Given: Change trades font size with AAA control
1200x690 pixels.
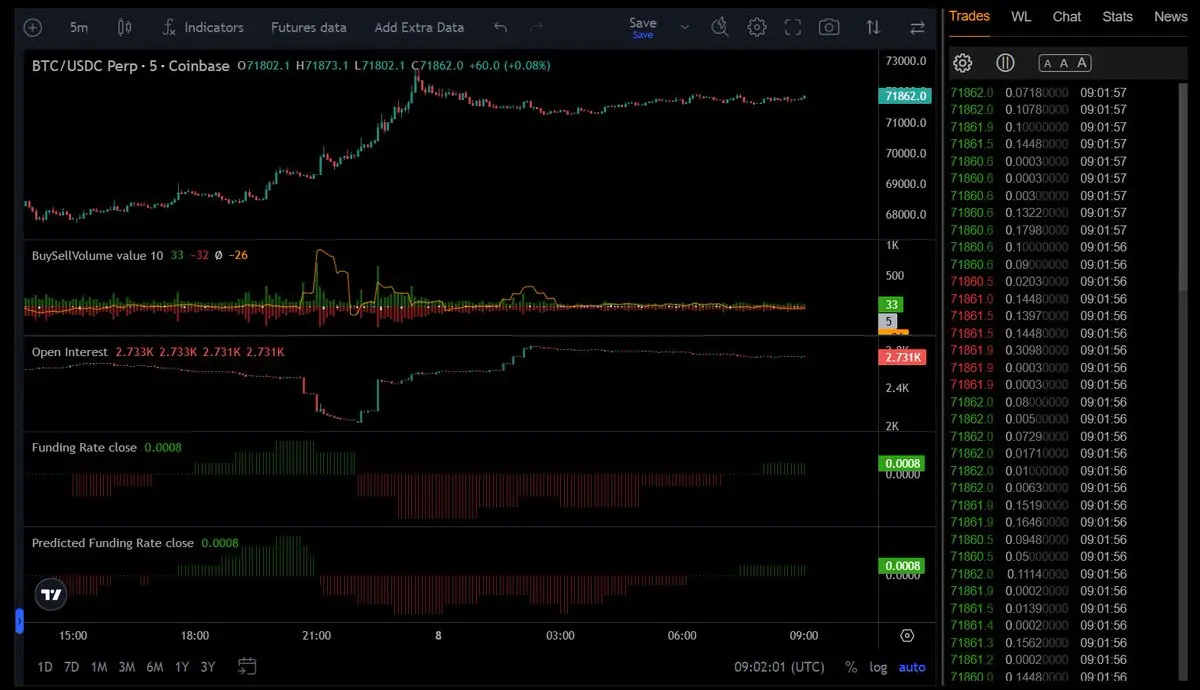Looking at the screenshot, I should point(1064,63).
